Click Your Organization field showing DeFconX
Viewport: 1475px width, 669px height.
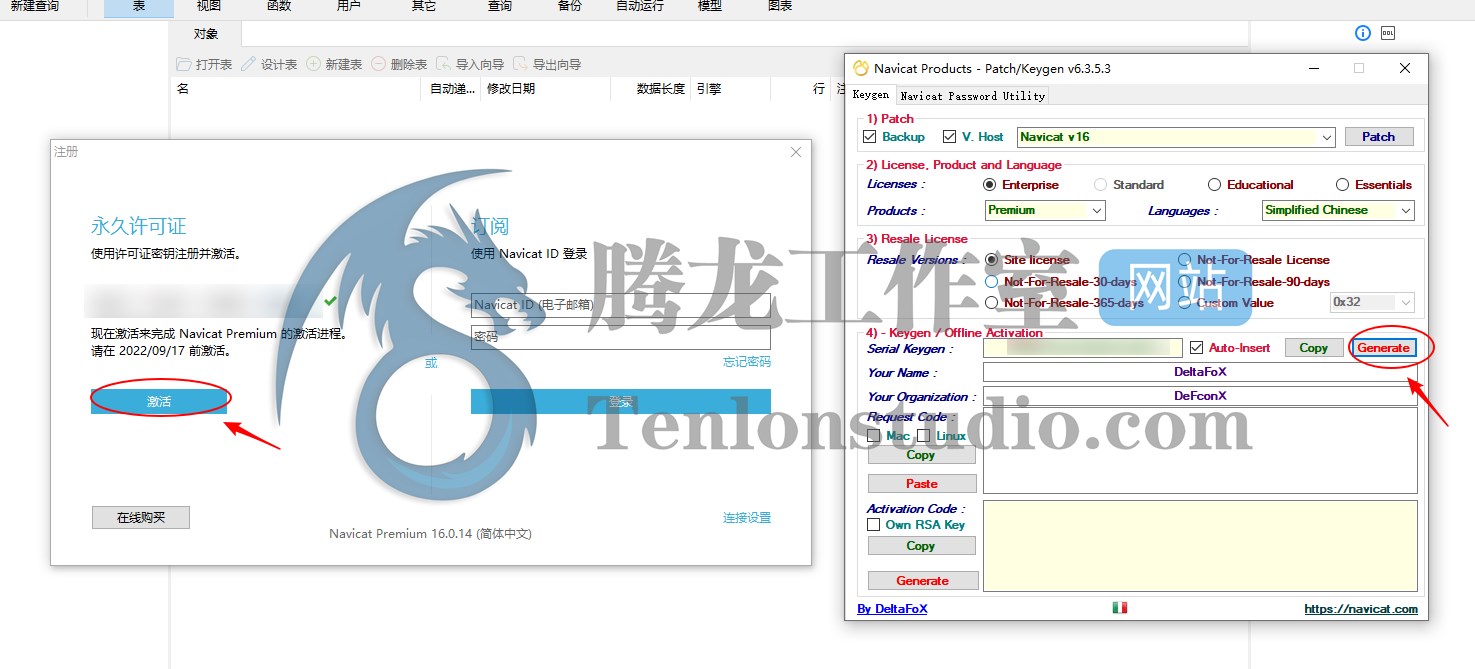coord(1200,396)
